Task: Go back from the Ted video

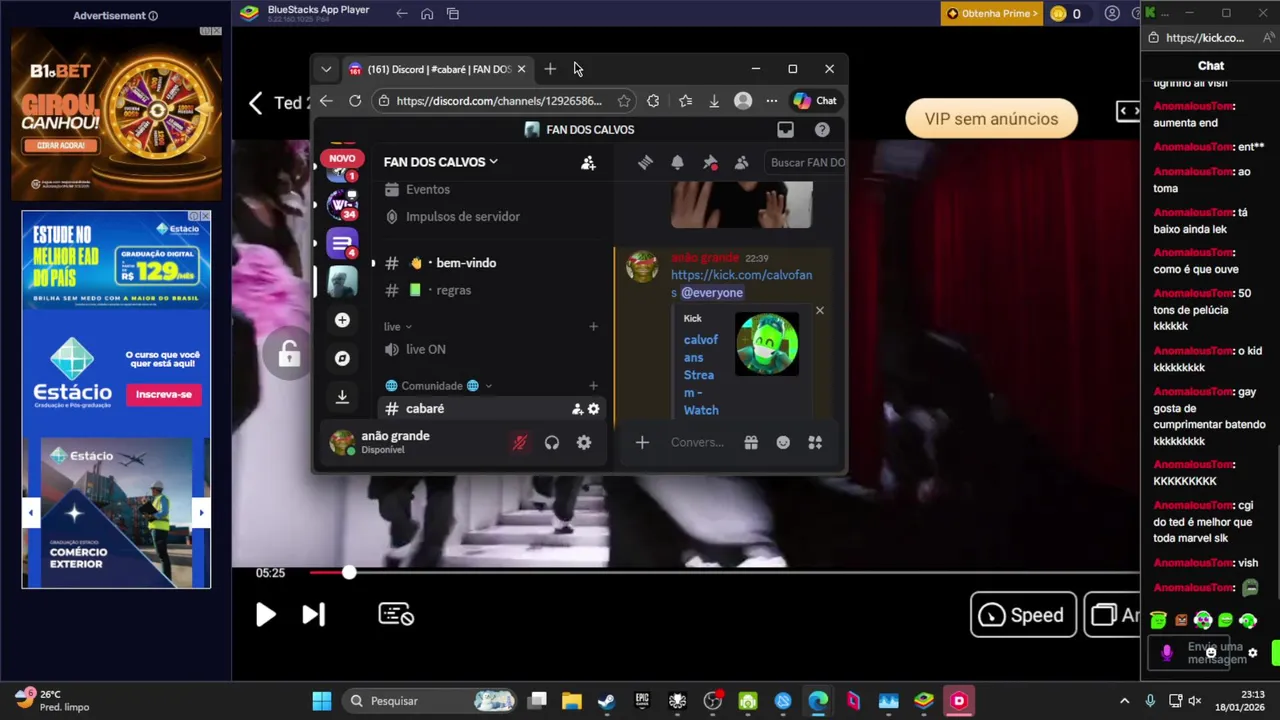Action: [256, 103]
